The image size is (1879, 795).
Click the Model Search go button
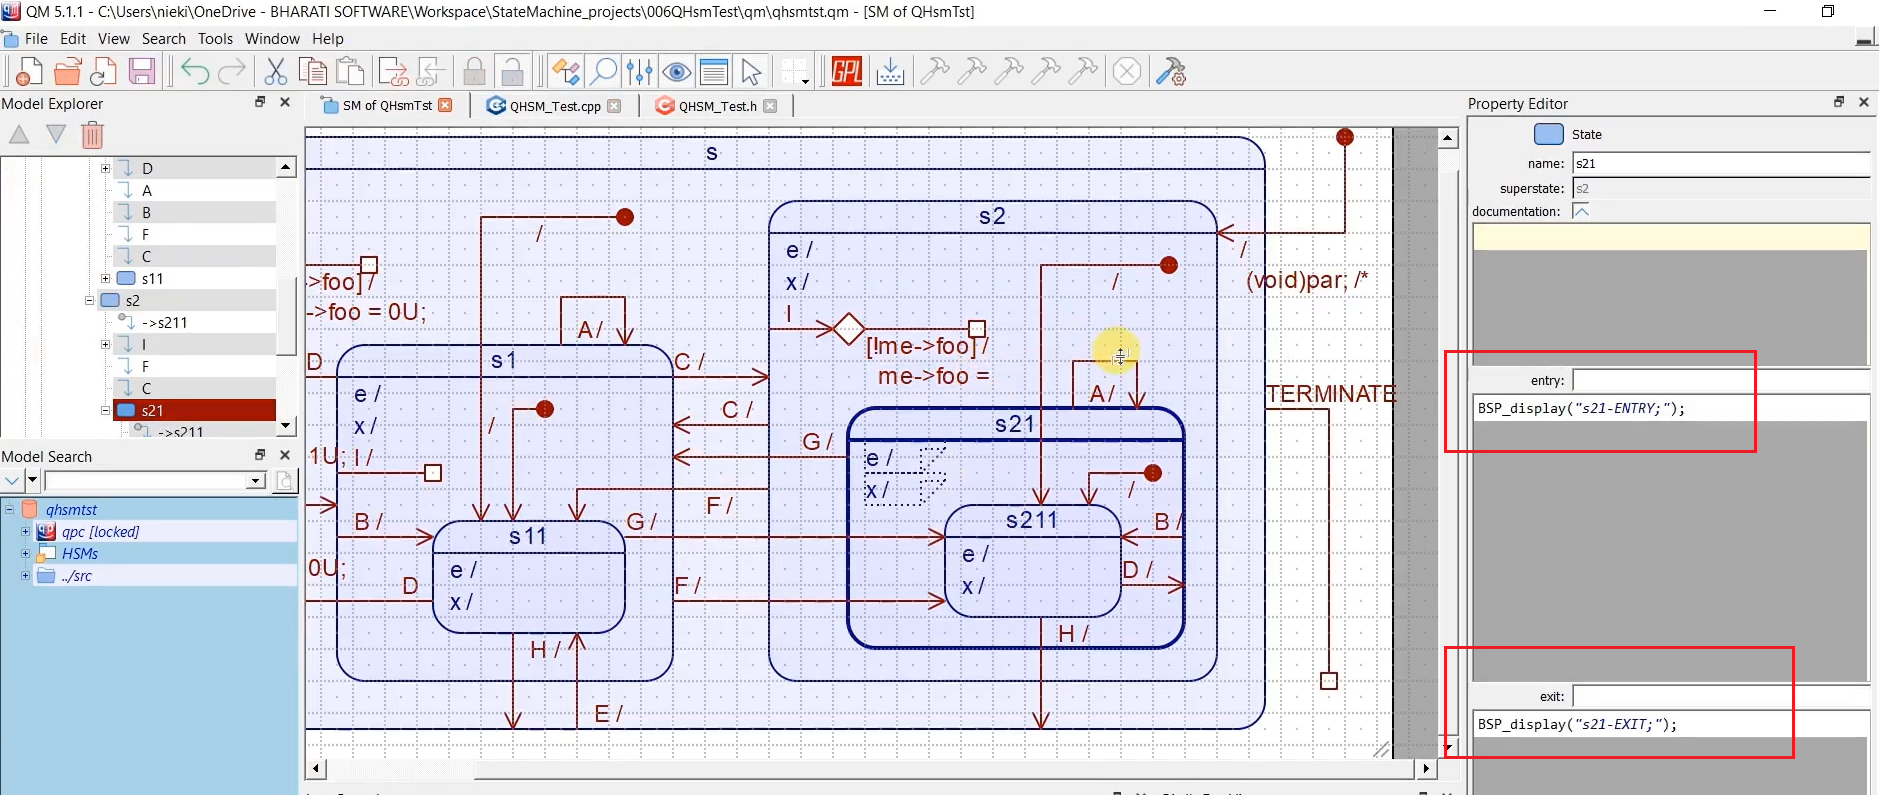click(285, 481)
